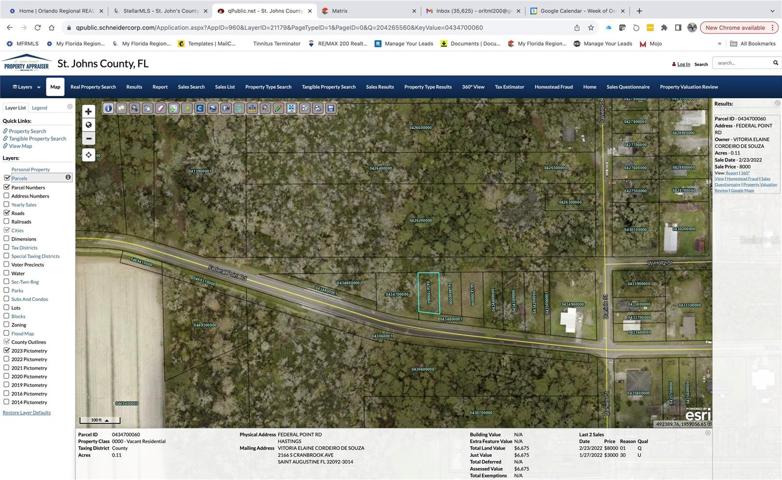The height and width of the screenshot is (480, 782).
Task: Click the crosshair locate button on map
Action: (x=88, y=155)
